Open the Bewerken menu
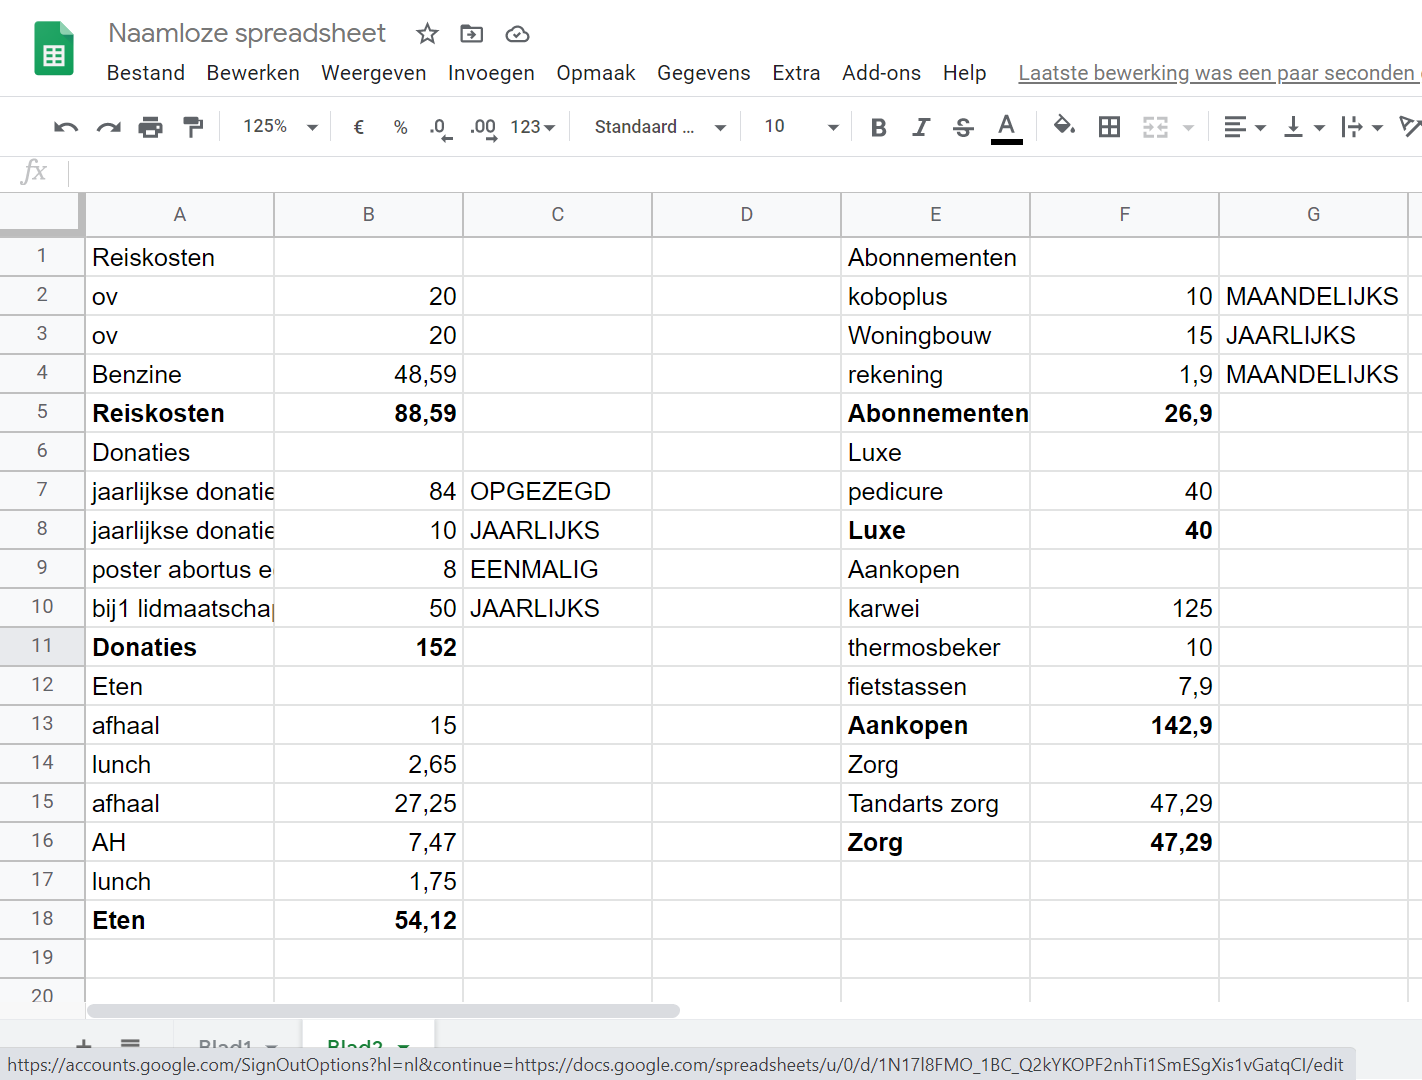Viewport: 1422px width, 1080px height. pyautogui.click(x=253, y=73)
